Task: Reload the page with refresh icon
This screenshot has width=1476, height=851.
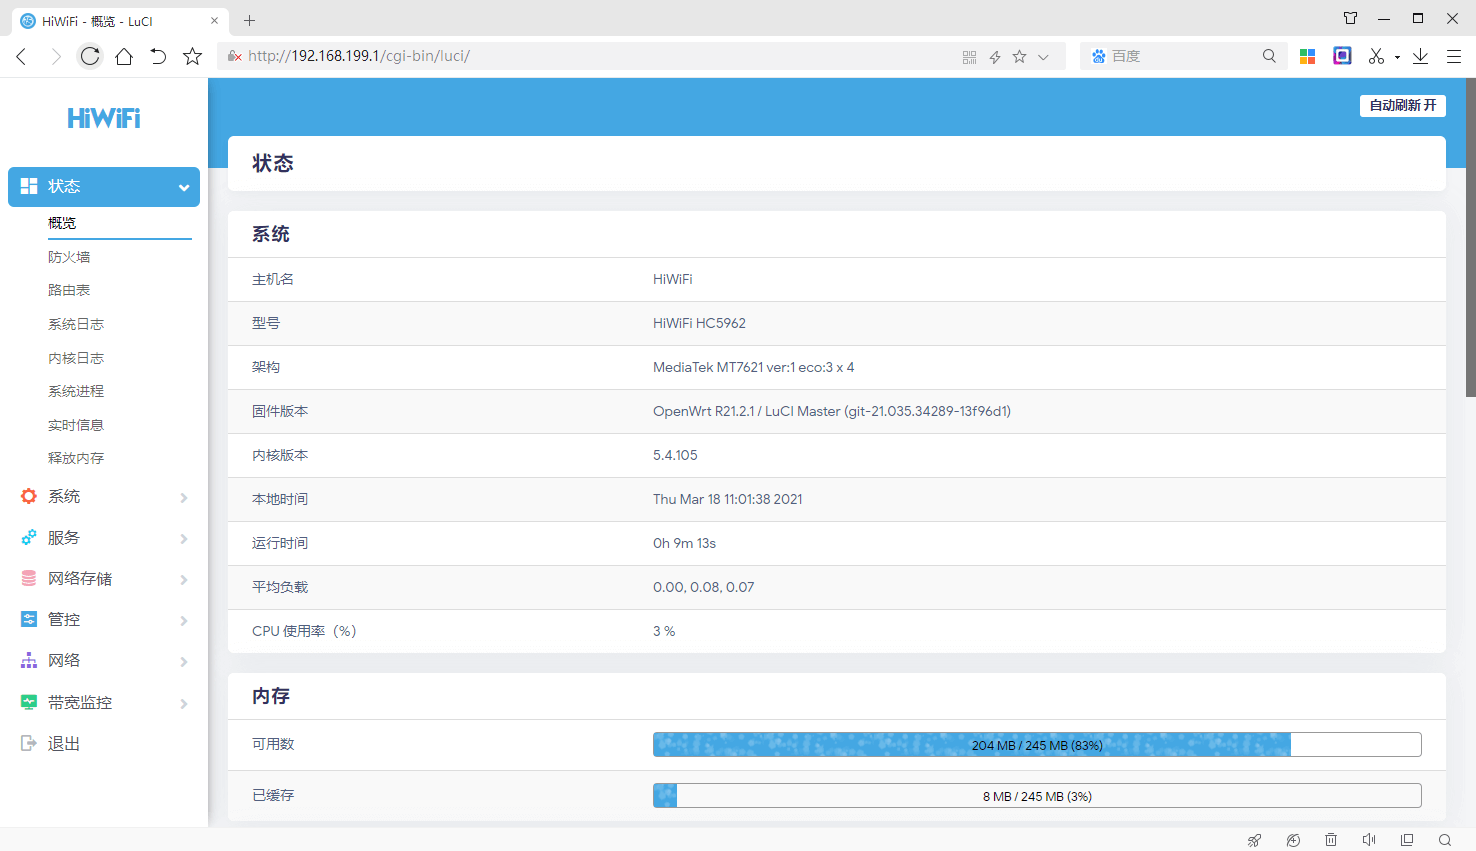Action: (x=90, y=56)
